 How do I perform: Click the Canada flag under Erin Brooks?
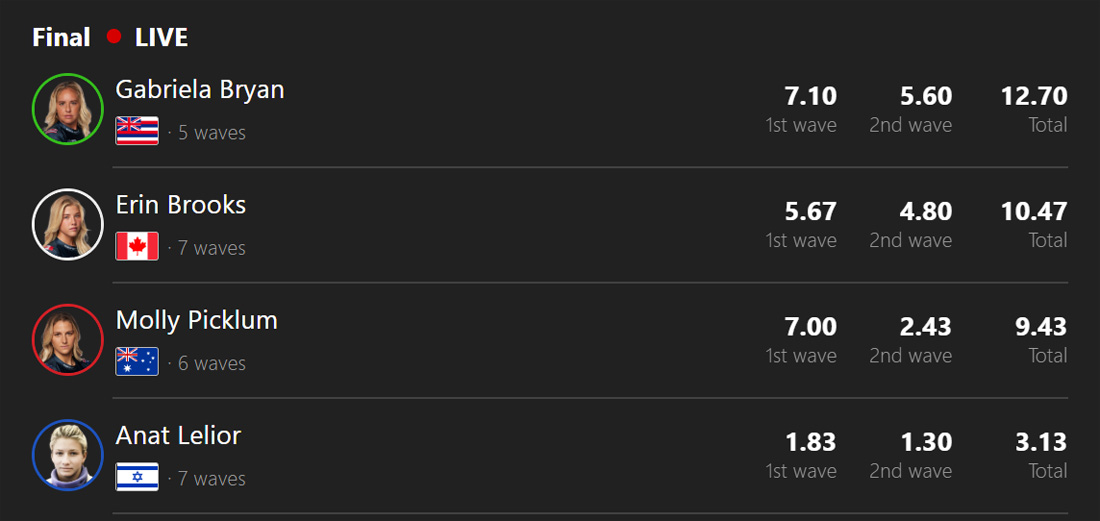(137, 246)
